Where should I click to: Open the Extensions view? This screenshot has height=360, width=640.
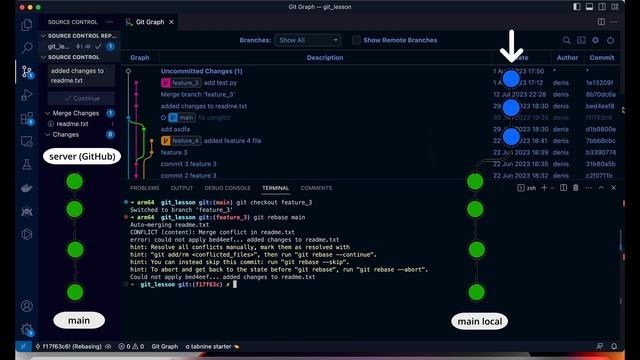27,118
